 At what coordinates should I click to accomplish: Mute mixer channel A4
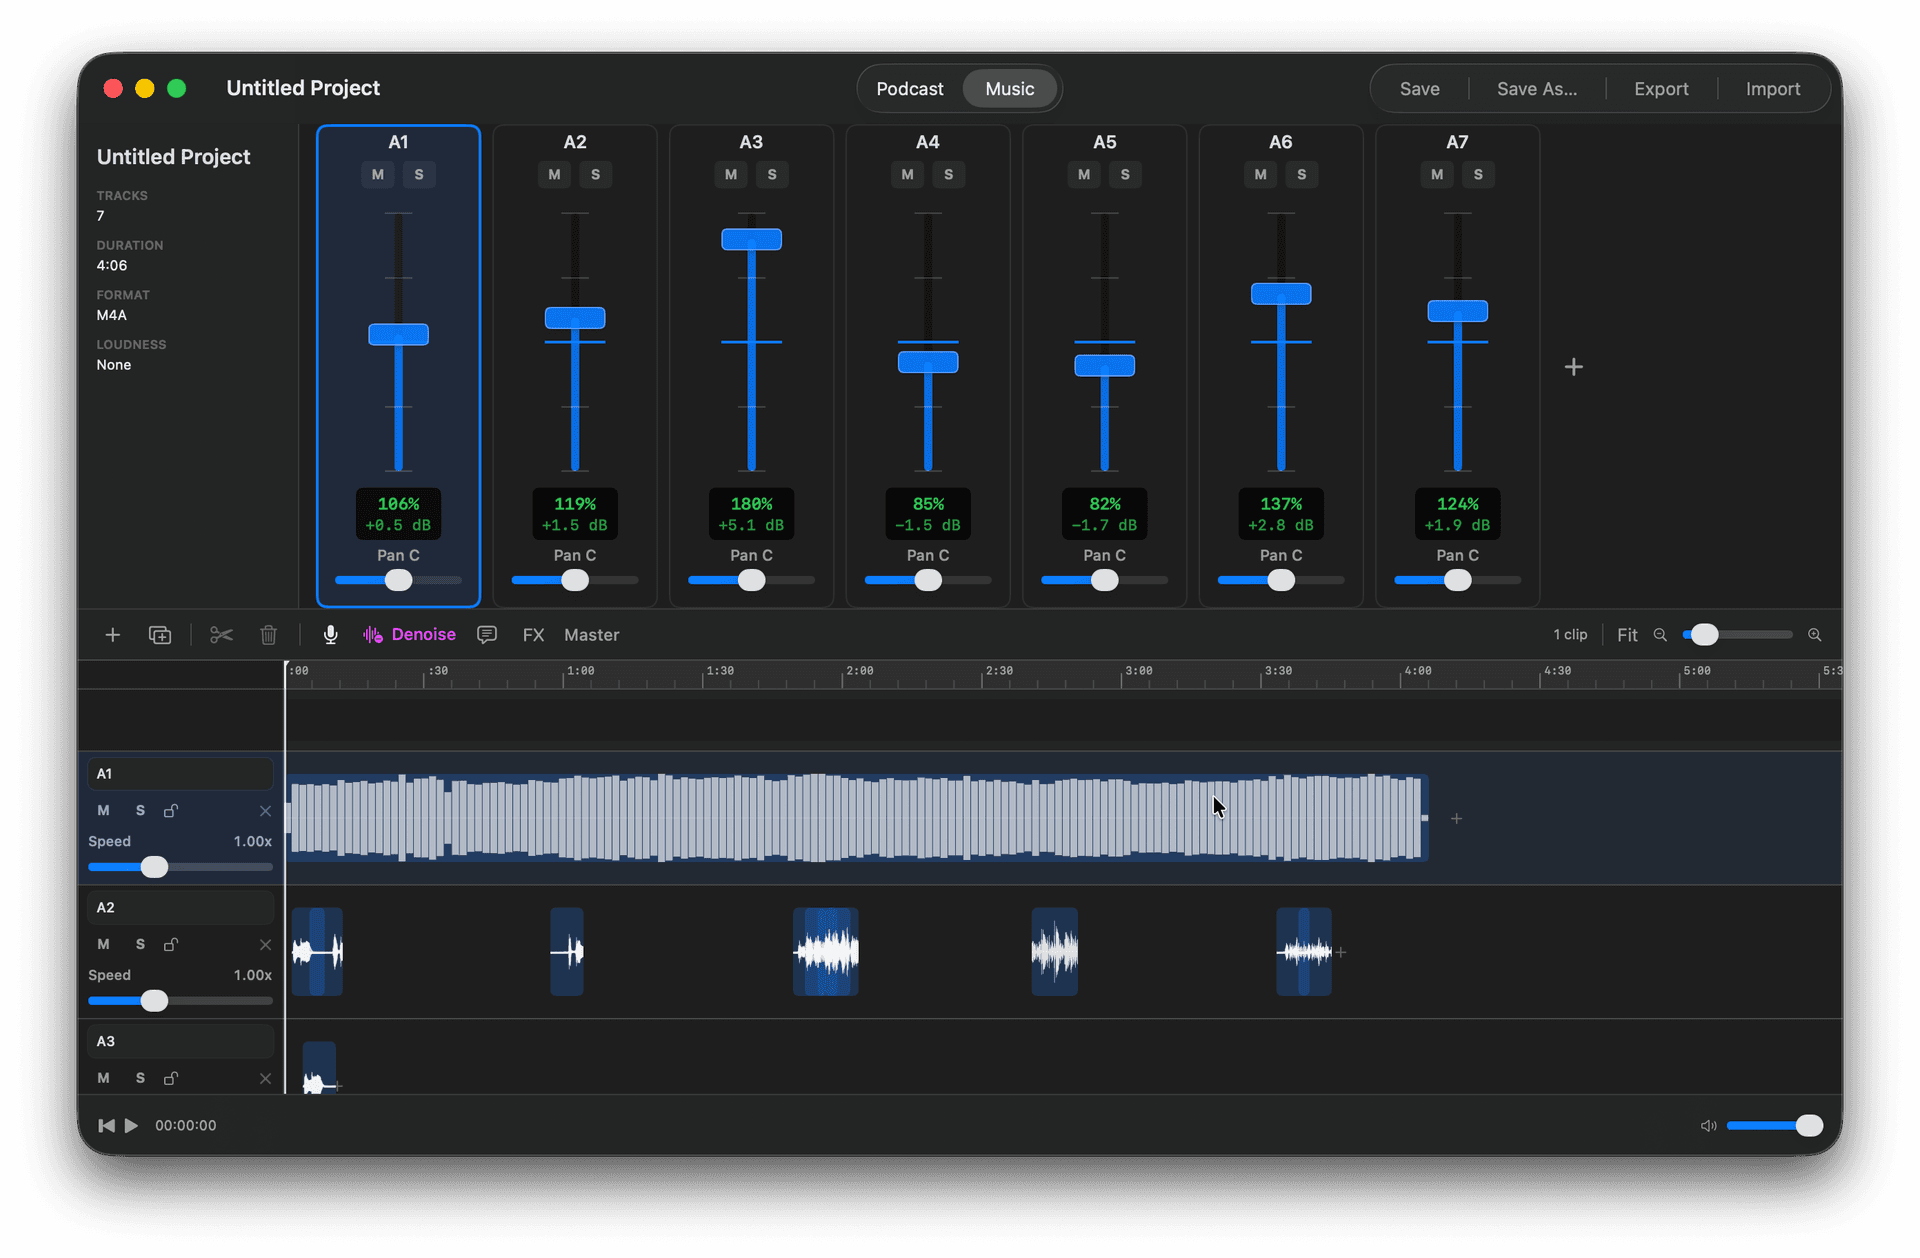[x=907, y=175]
